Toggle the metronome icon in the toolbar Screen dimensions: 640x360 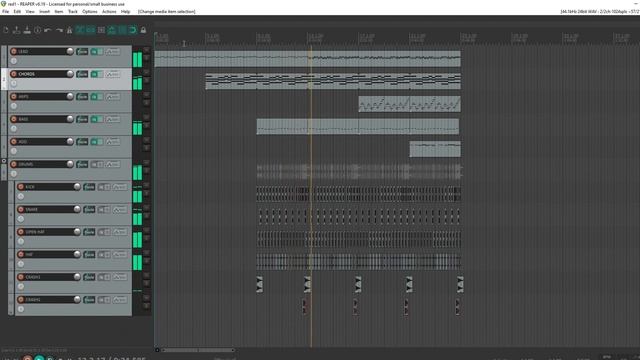click(69, 30)
